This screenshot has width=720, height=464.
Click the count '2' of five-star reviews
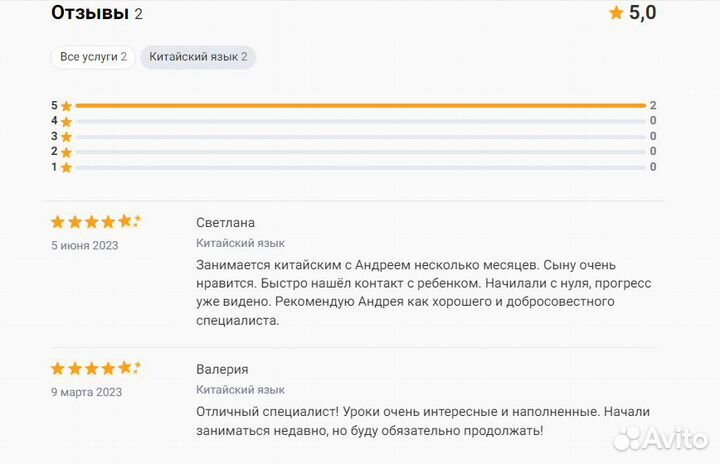pos(653,106)
